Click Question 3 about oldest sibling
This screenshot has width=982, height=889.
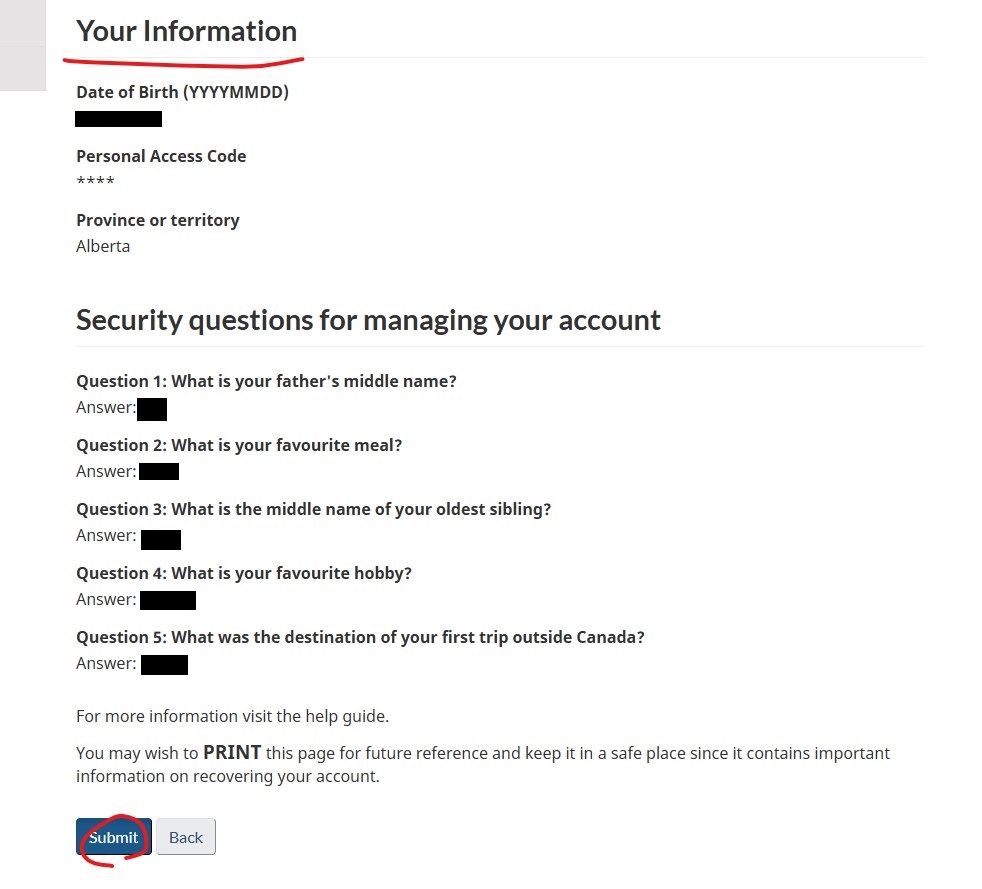(x=313, y=509)
